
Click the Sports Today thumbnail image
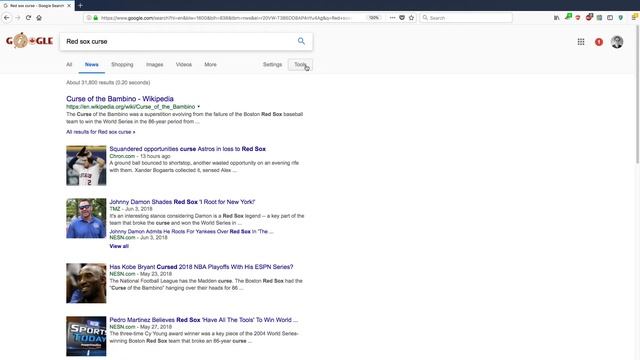pos(86,336)
